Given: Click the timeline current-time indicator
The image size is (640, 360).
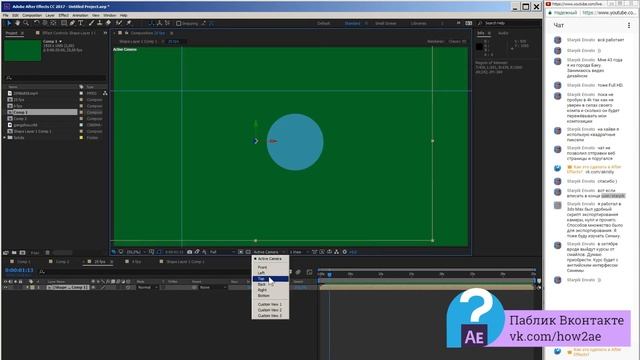Looking at the screenshot, I should click(329, 275).
